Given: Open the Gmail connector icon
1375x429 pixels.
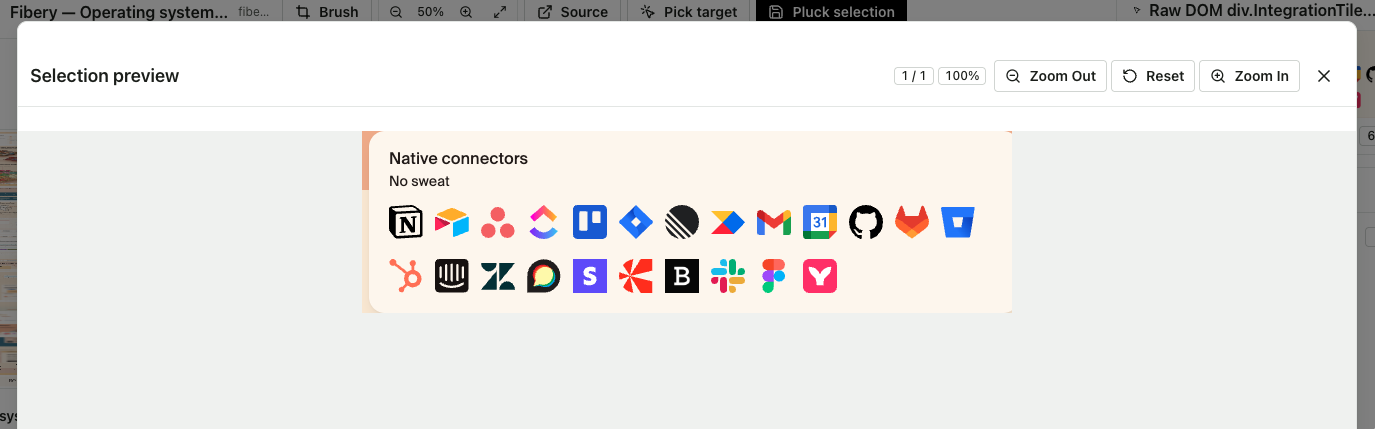Looking at the screenshot, I should 774,222.
